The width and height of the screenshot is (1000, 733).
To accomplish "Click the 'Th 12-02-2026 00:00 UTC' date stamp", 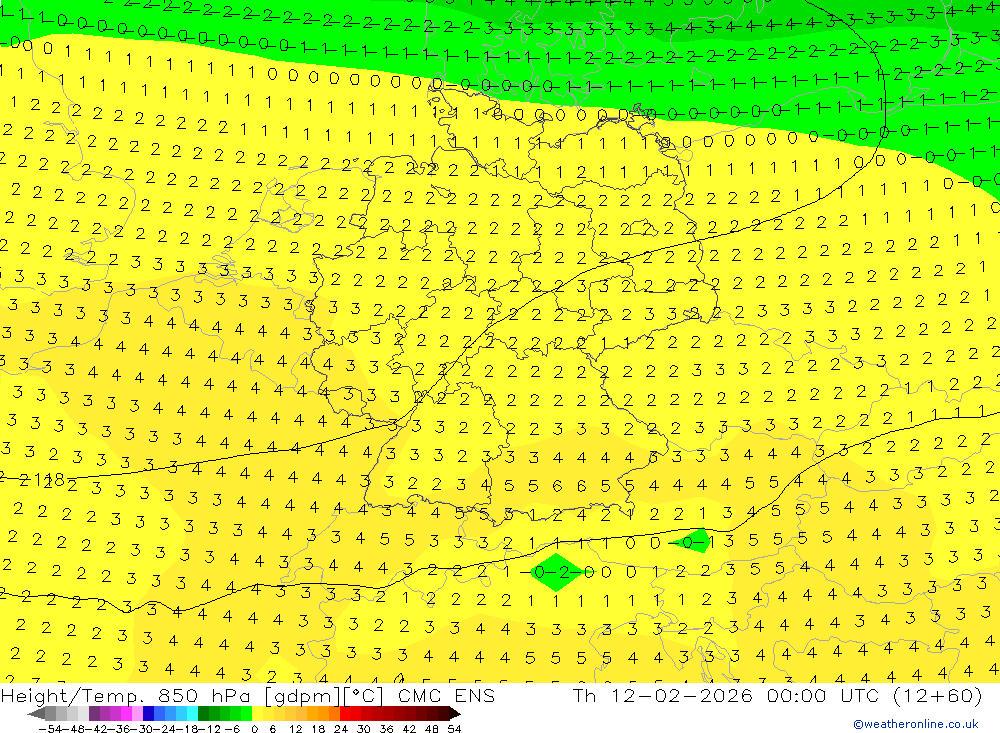I will click(726, 695).
